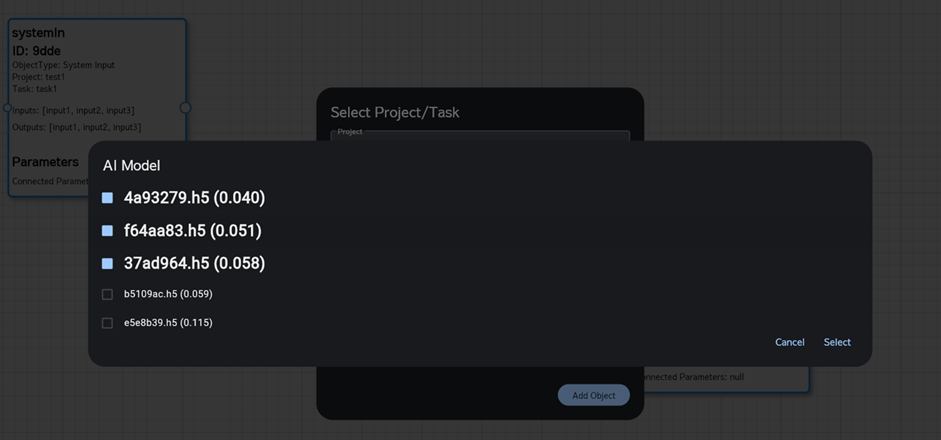Enable the b5109ac.h5 model checkbox
The height and width of the screenshot is (440, 941).
coord(107,294)
